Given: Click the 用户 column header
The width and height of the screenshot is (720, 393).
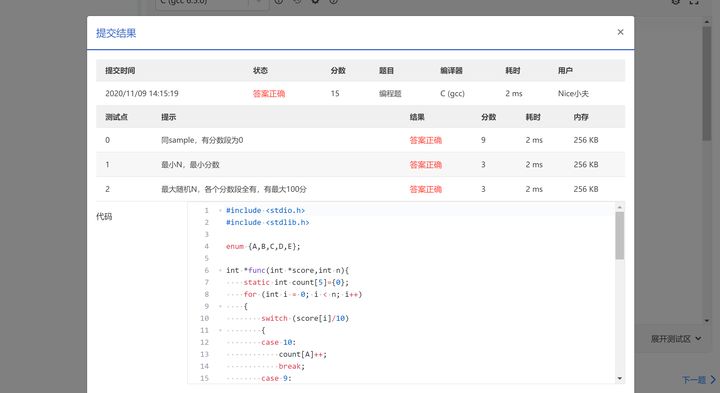Looking at the screenshot, I should (565, 71).
